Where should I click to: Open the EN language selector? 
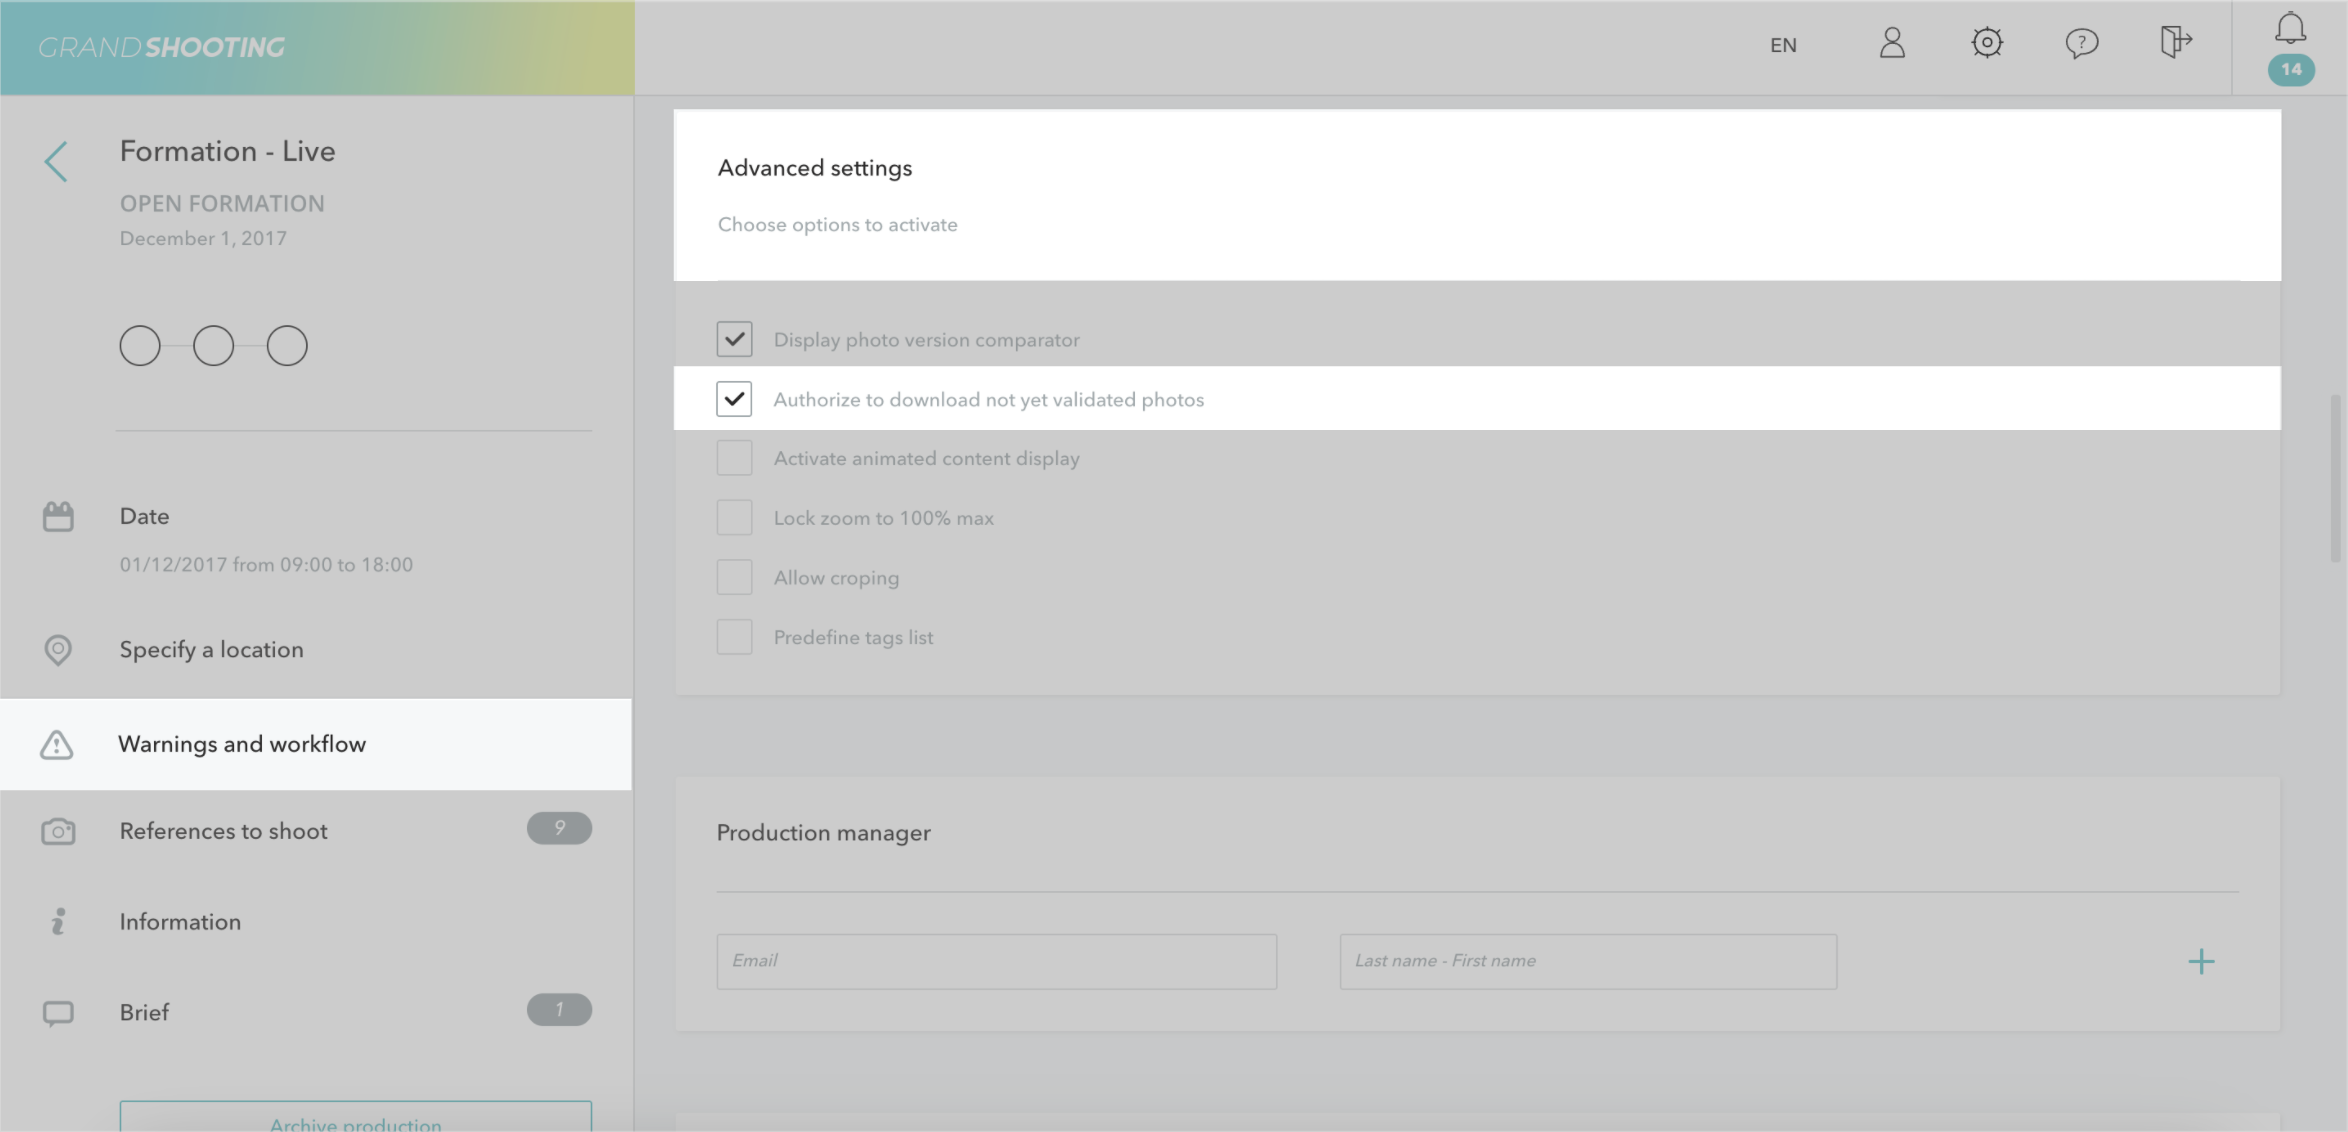(x=1783, y=45)
